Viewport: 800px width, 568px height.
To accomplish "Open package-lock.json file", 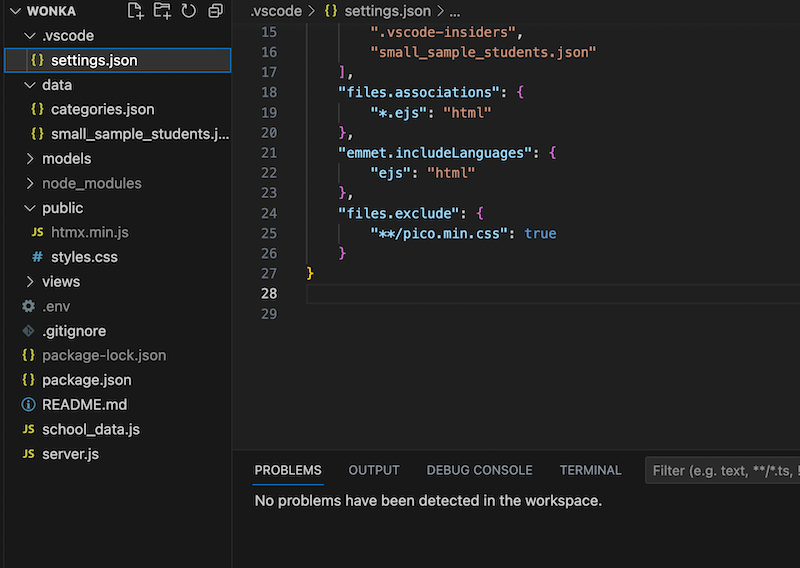I will tap(118, 355).
